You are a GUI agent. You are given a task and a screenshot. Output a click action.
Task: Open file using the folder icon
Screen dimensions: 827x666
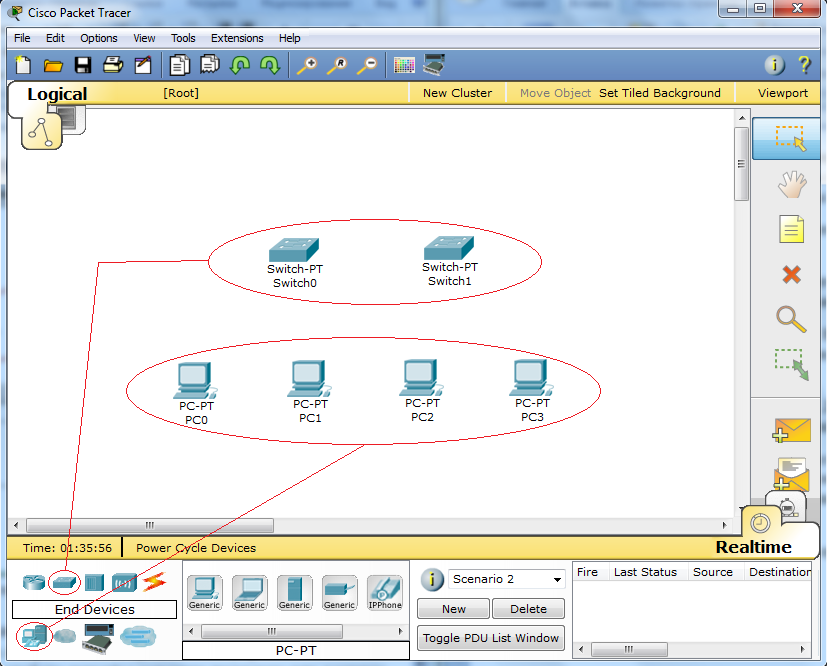click(53, 66)
